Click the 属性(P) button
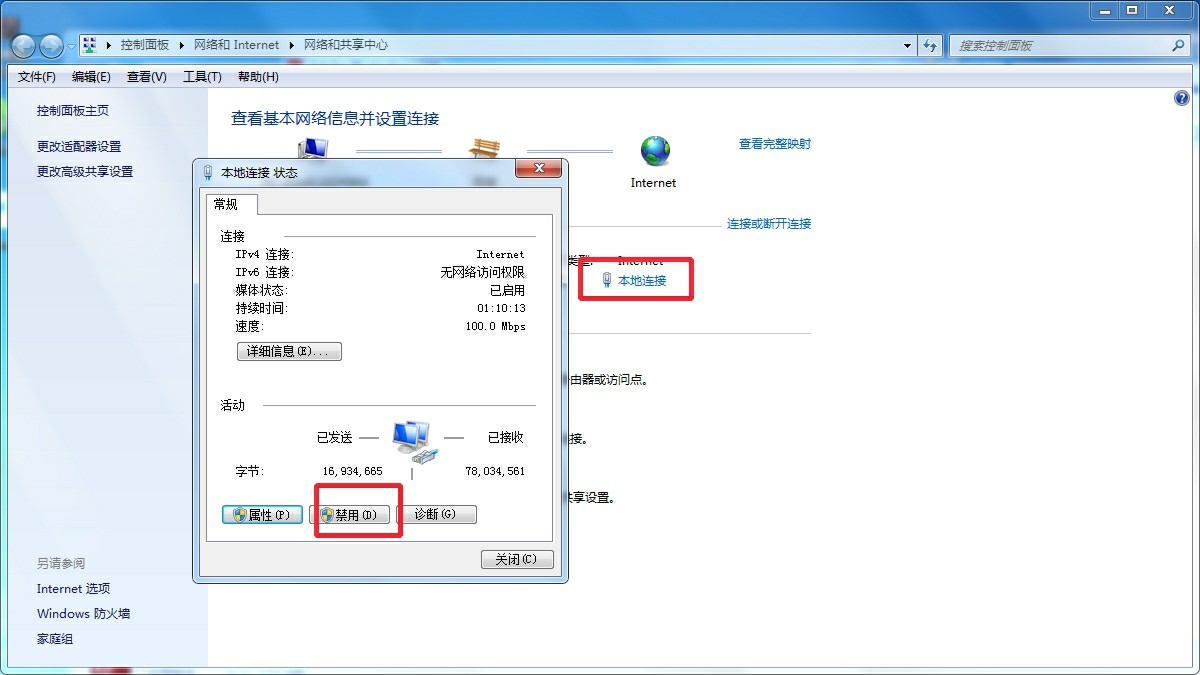The height and width of the screenshot is (675, 1200). tap(262, 514)
